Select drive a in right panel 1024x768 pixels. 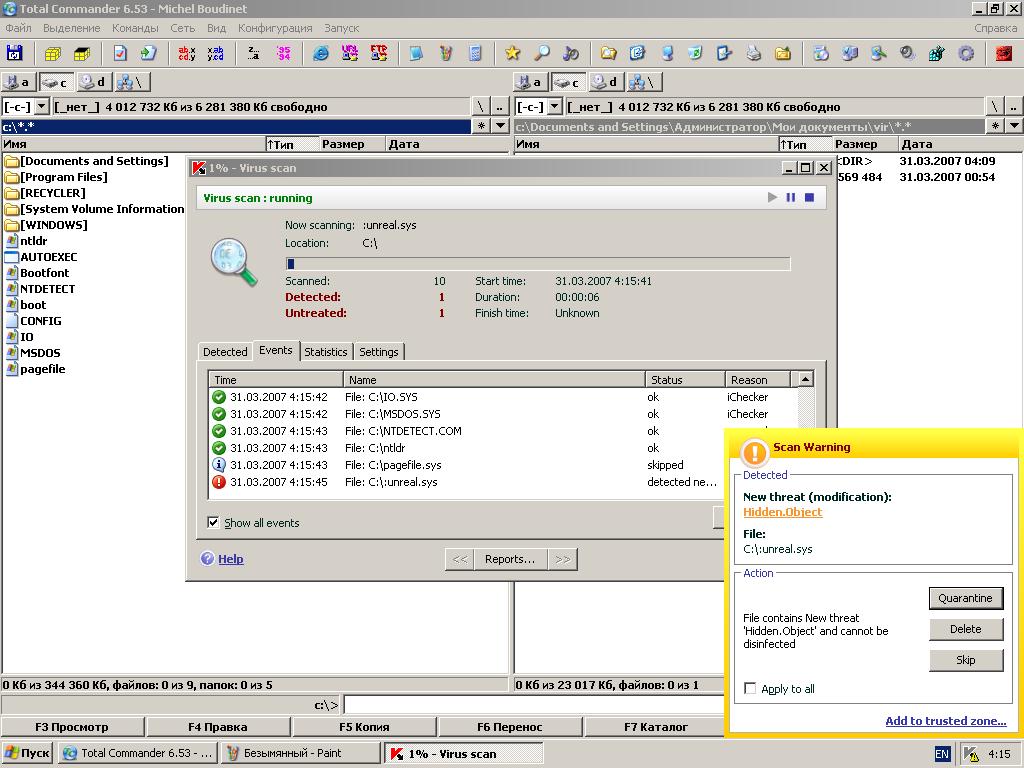pyautogui.click(x=529, y=82)
